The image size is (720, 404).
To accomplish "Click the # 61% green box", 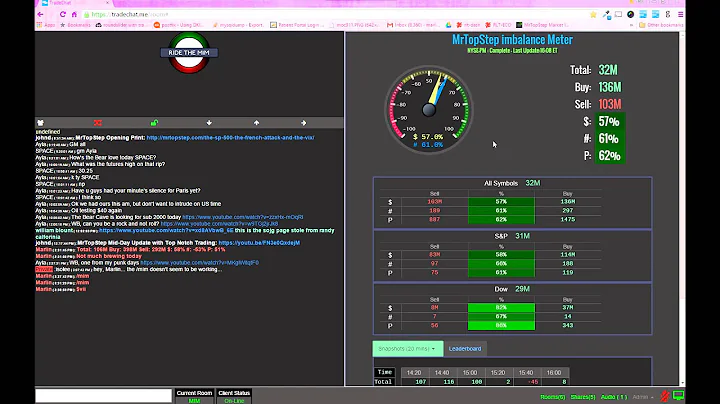I will coord(610,139).
